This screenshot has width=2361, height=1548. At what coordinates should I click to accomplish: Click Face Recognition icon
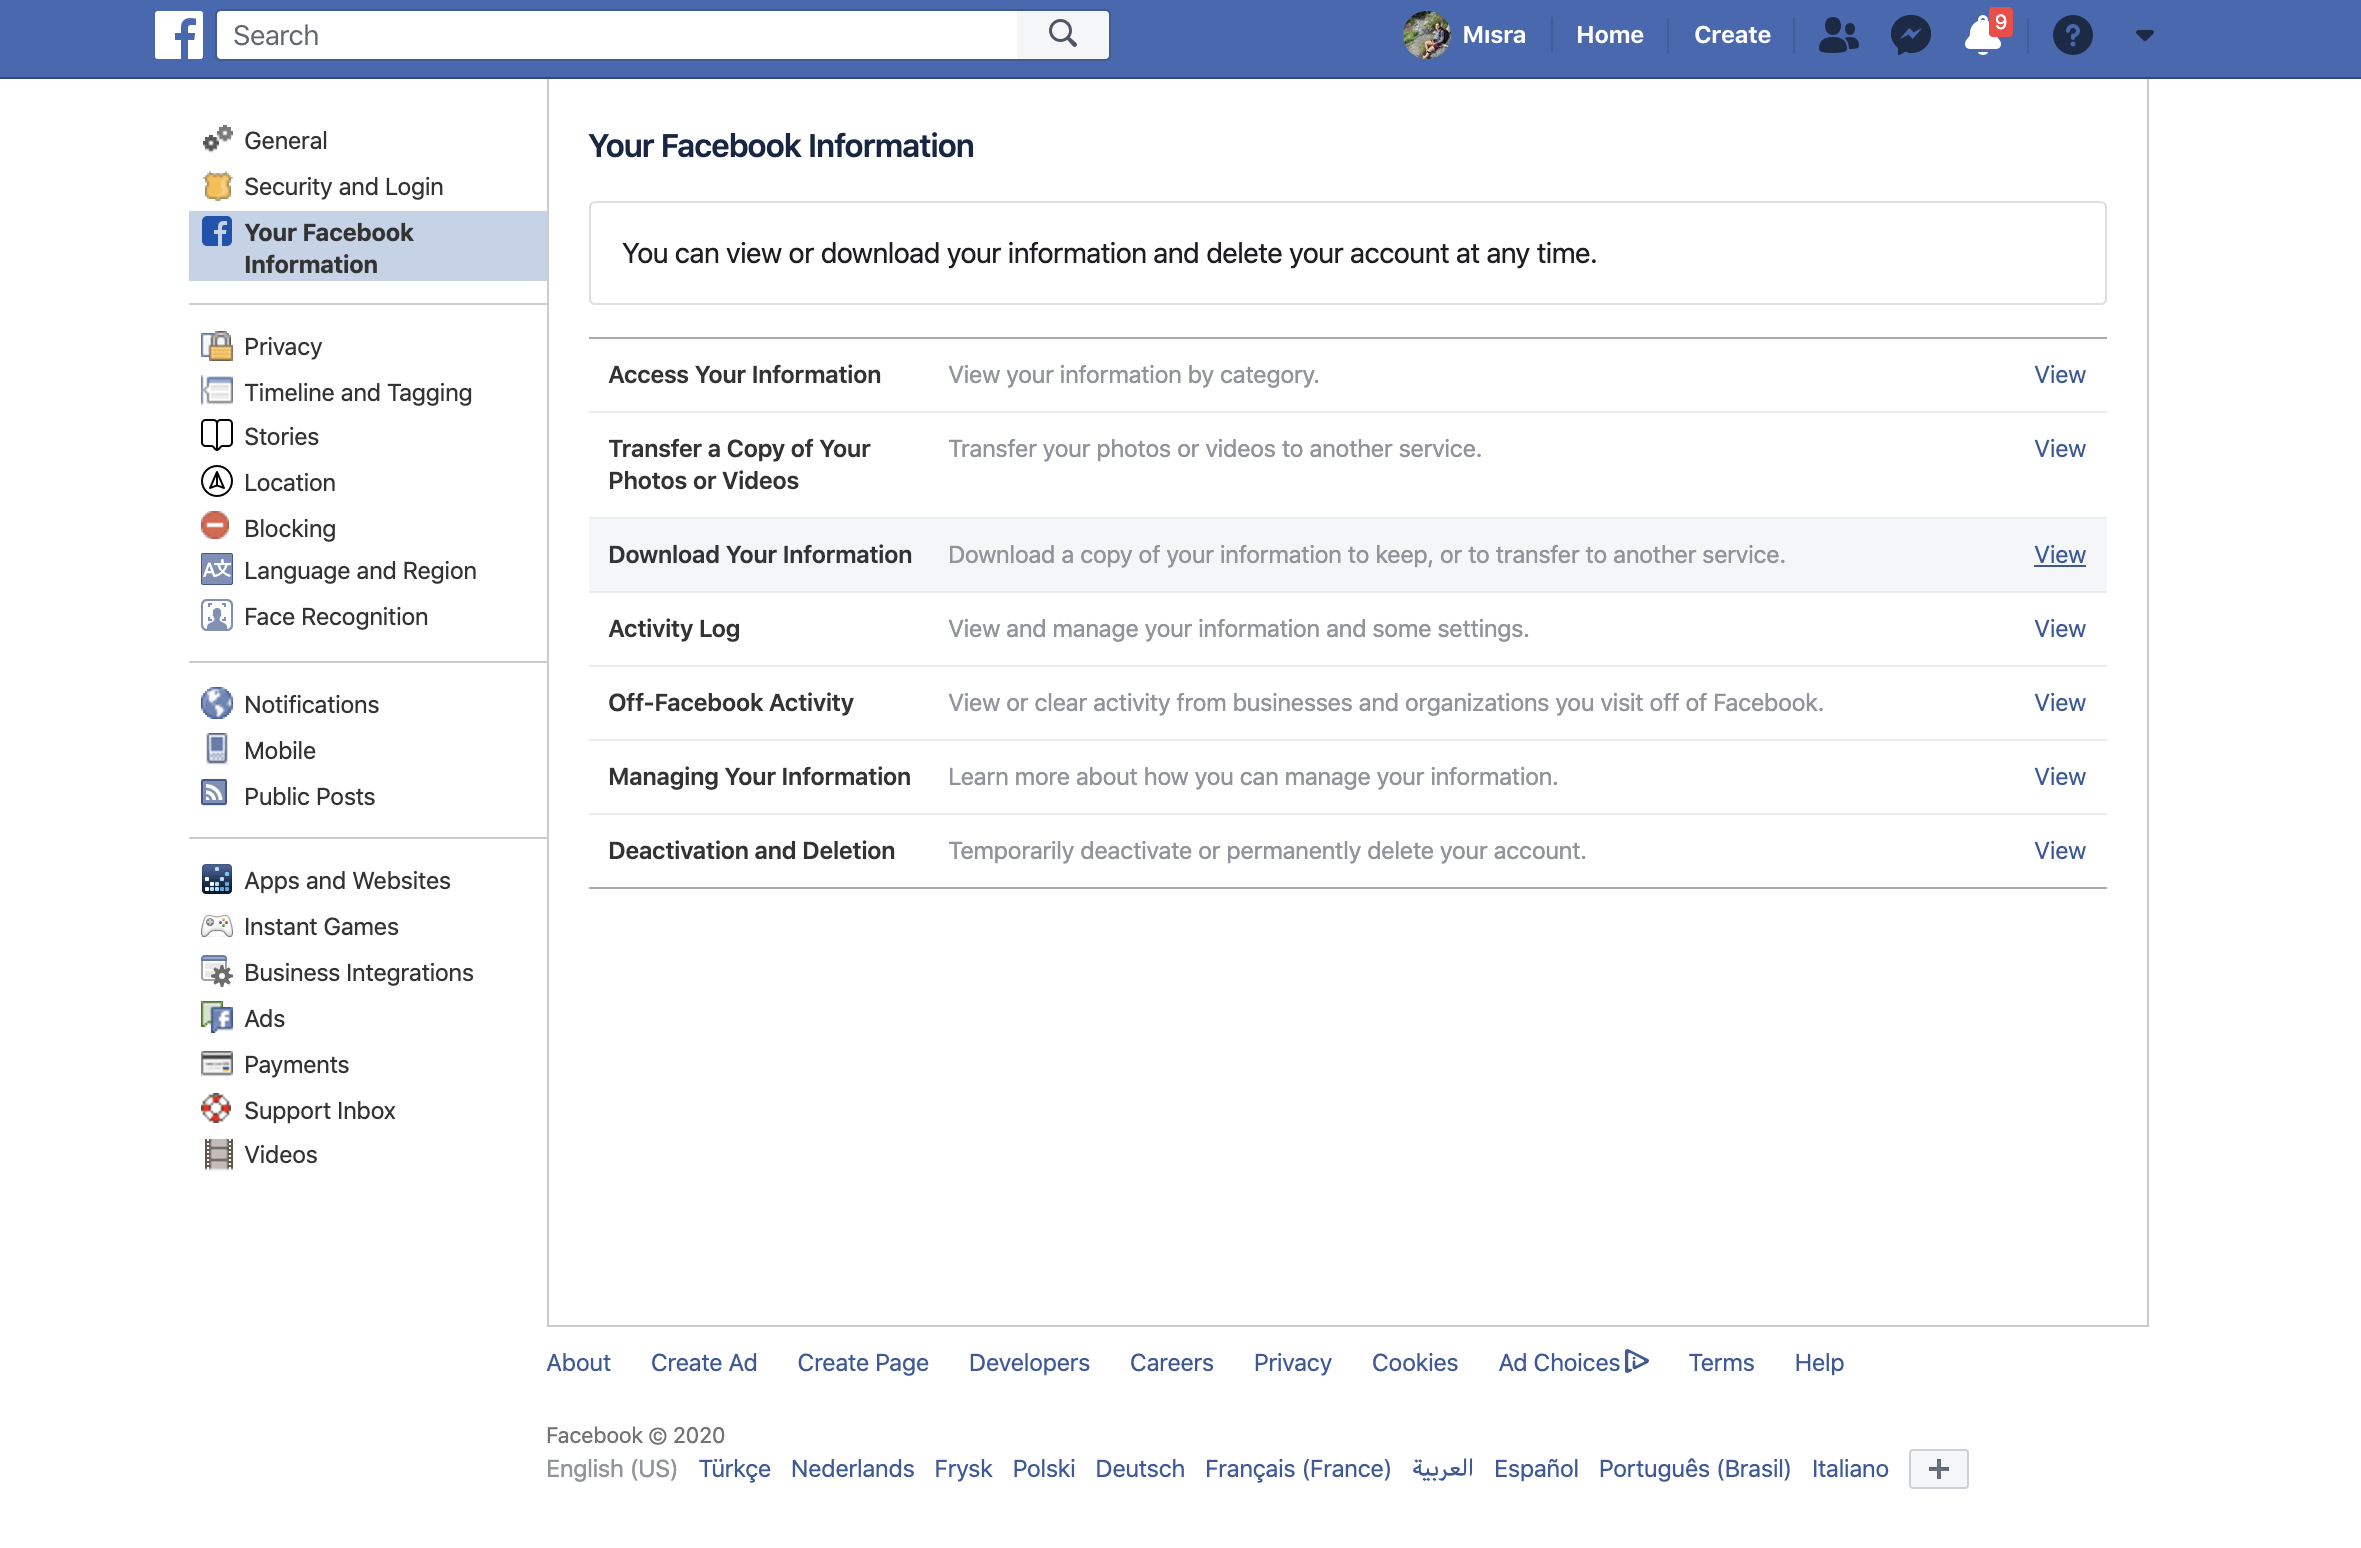(x=217, y=615)
